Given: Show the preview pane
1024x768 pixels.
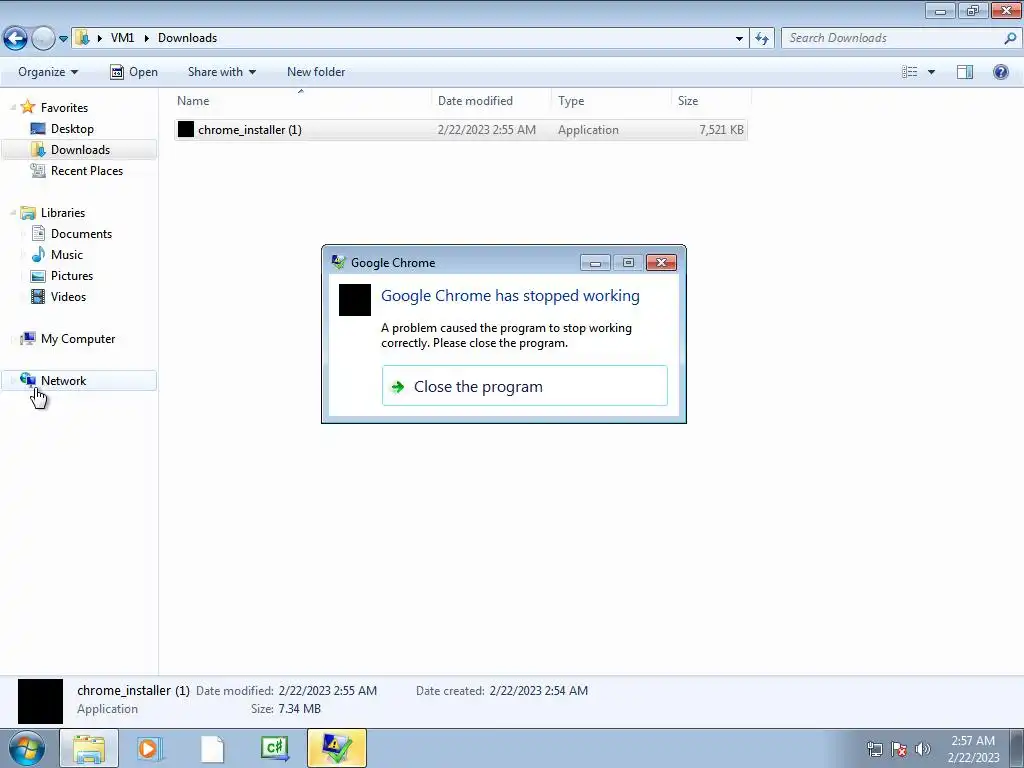Looking at the screenshot, I should 965,72.
